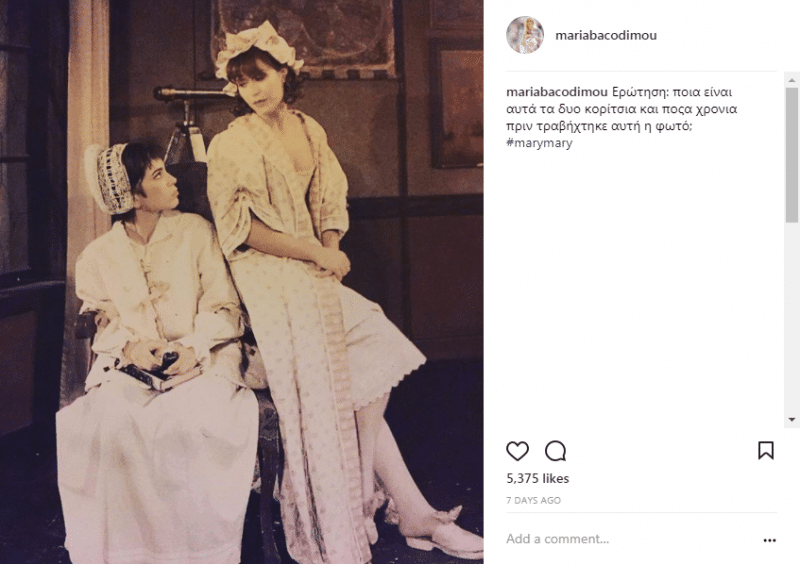Click the 7 DAYS AGO timestamp

pyautogui.click(x=533, y=501)
